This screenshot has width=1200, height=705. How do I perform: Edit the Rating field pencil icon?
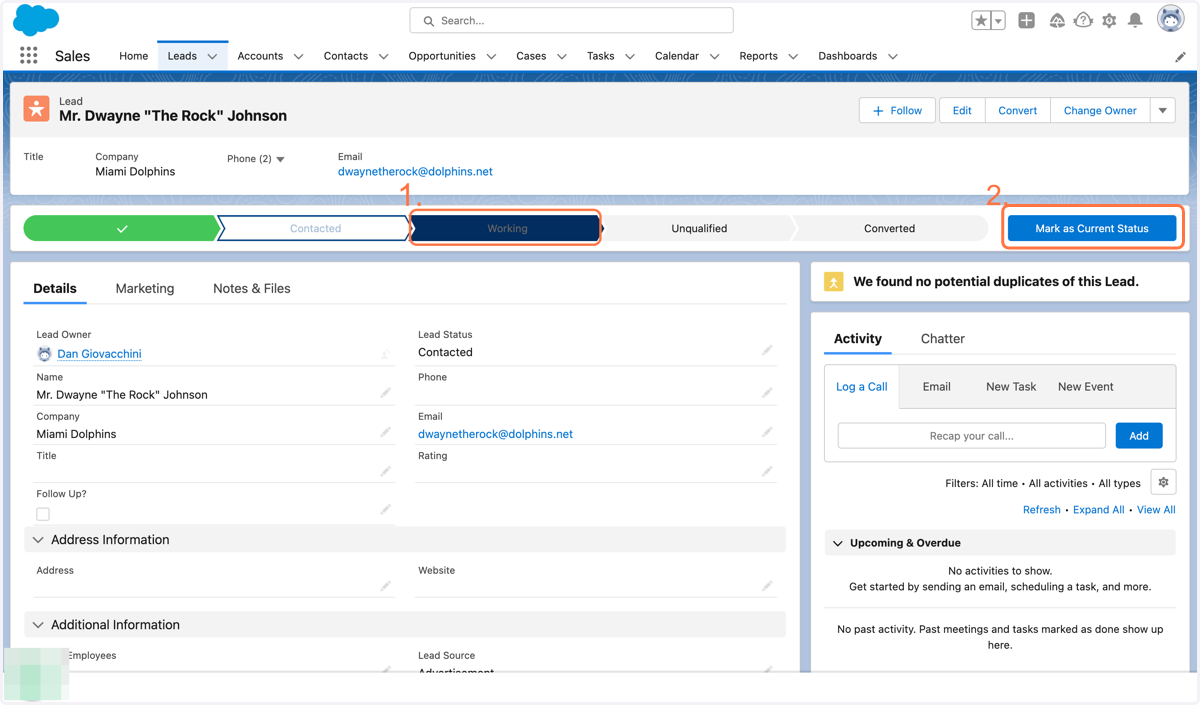[767, 471]
